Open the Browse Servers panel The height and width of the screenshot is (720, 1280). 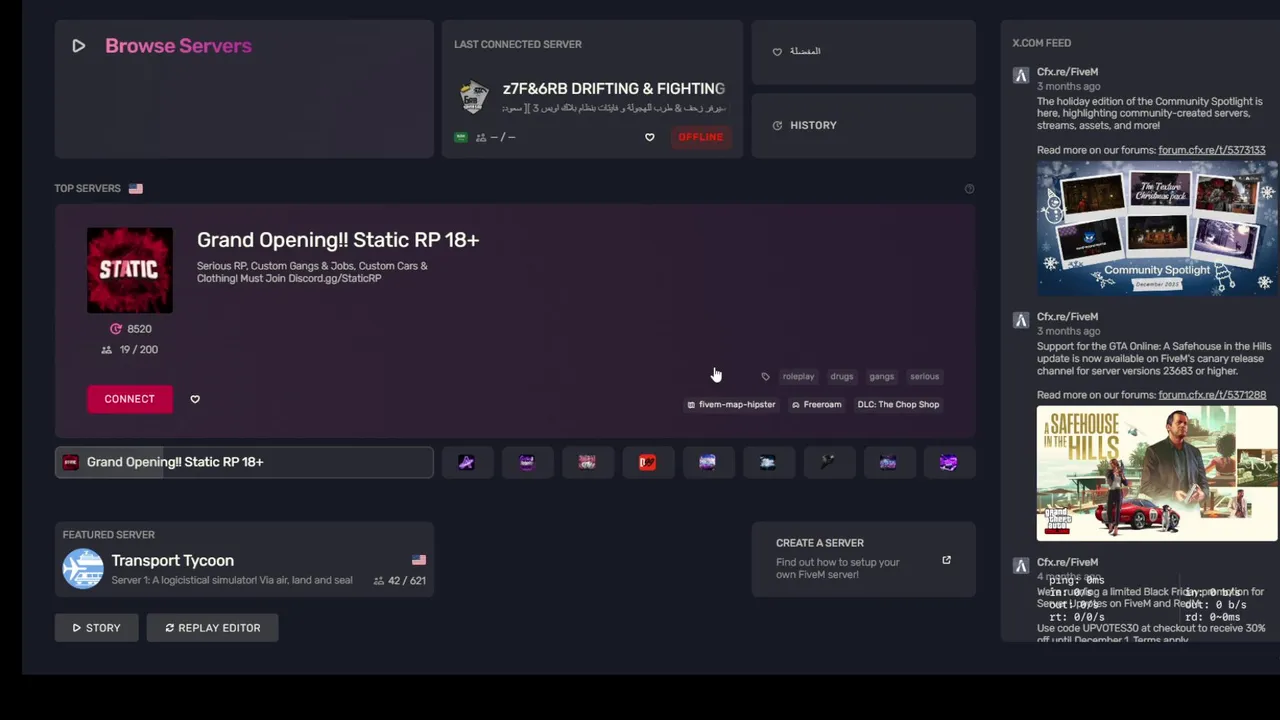tap(244, 89)
